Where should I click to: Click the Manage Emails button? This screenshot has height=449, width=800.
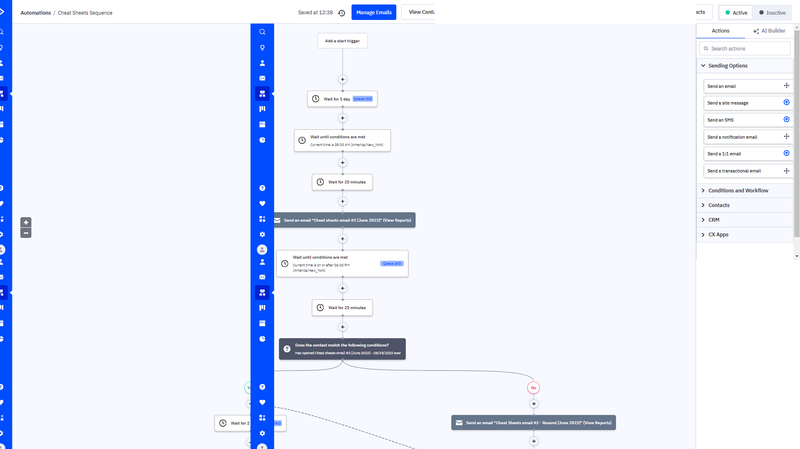tap(373, 12)
